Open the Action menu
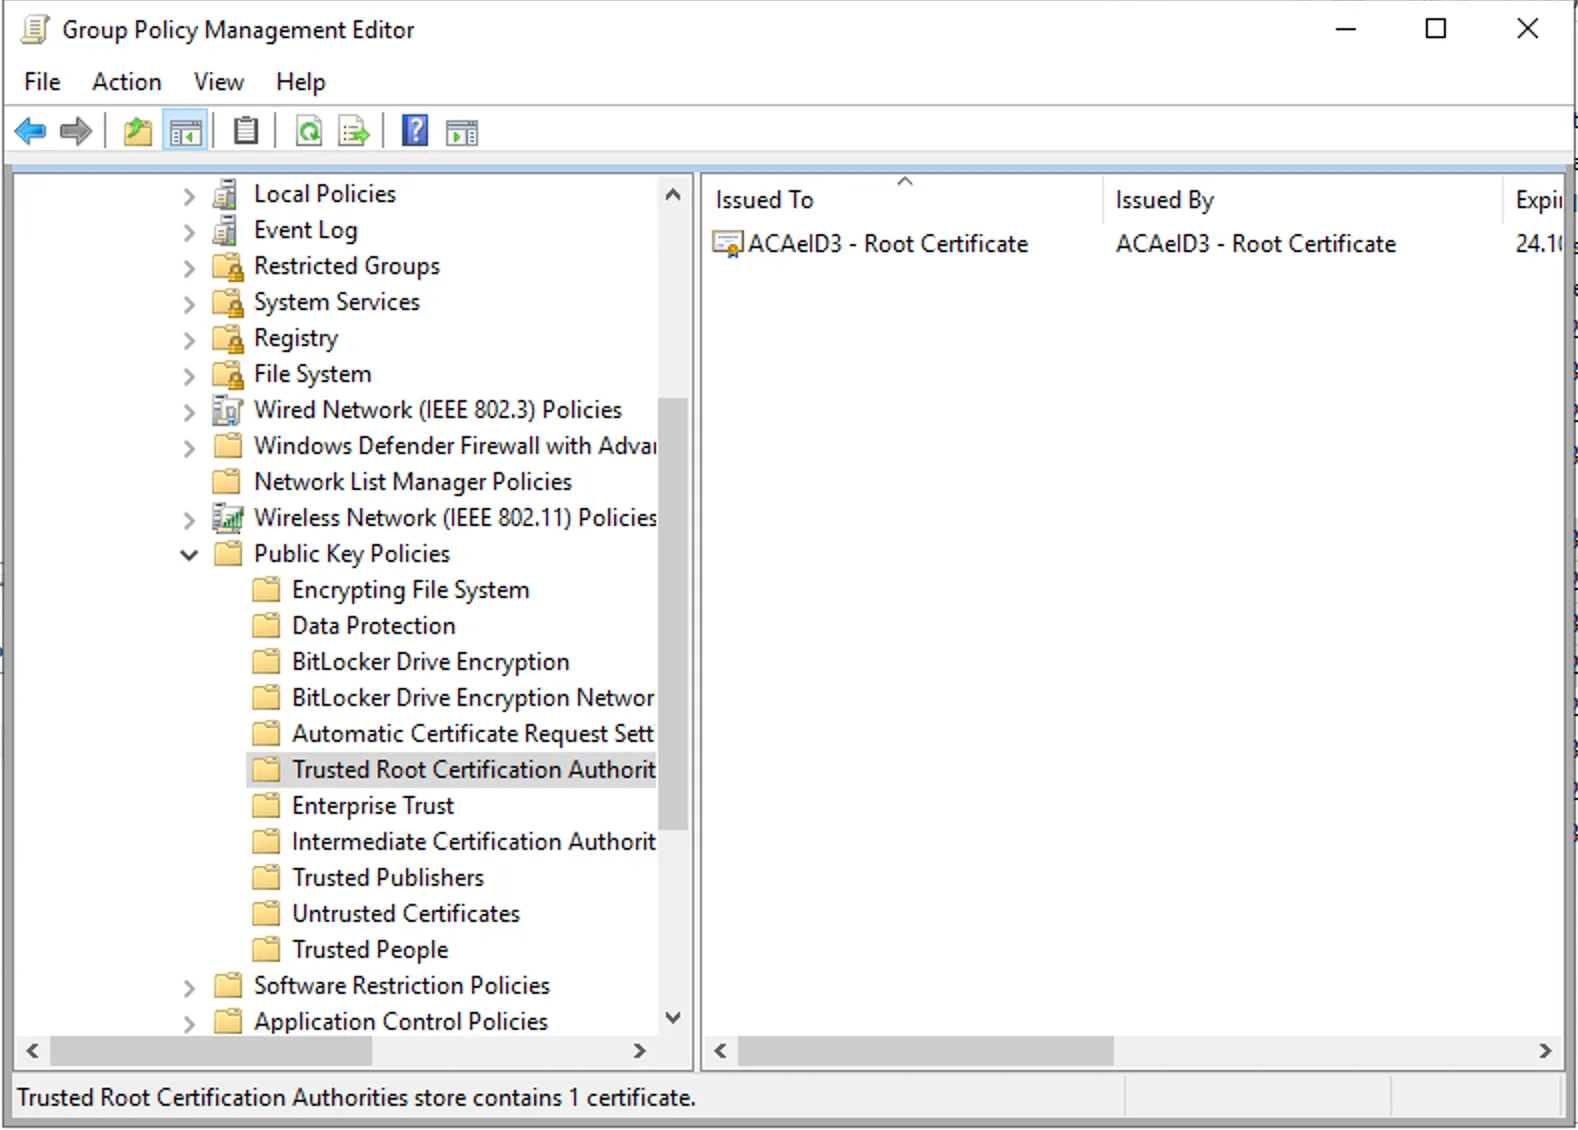This screenshot has height=1130, width=1578. coord(126,82)
